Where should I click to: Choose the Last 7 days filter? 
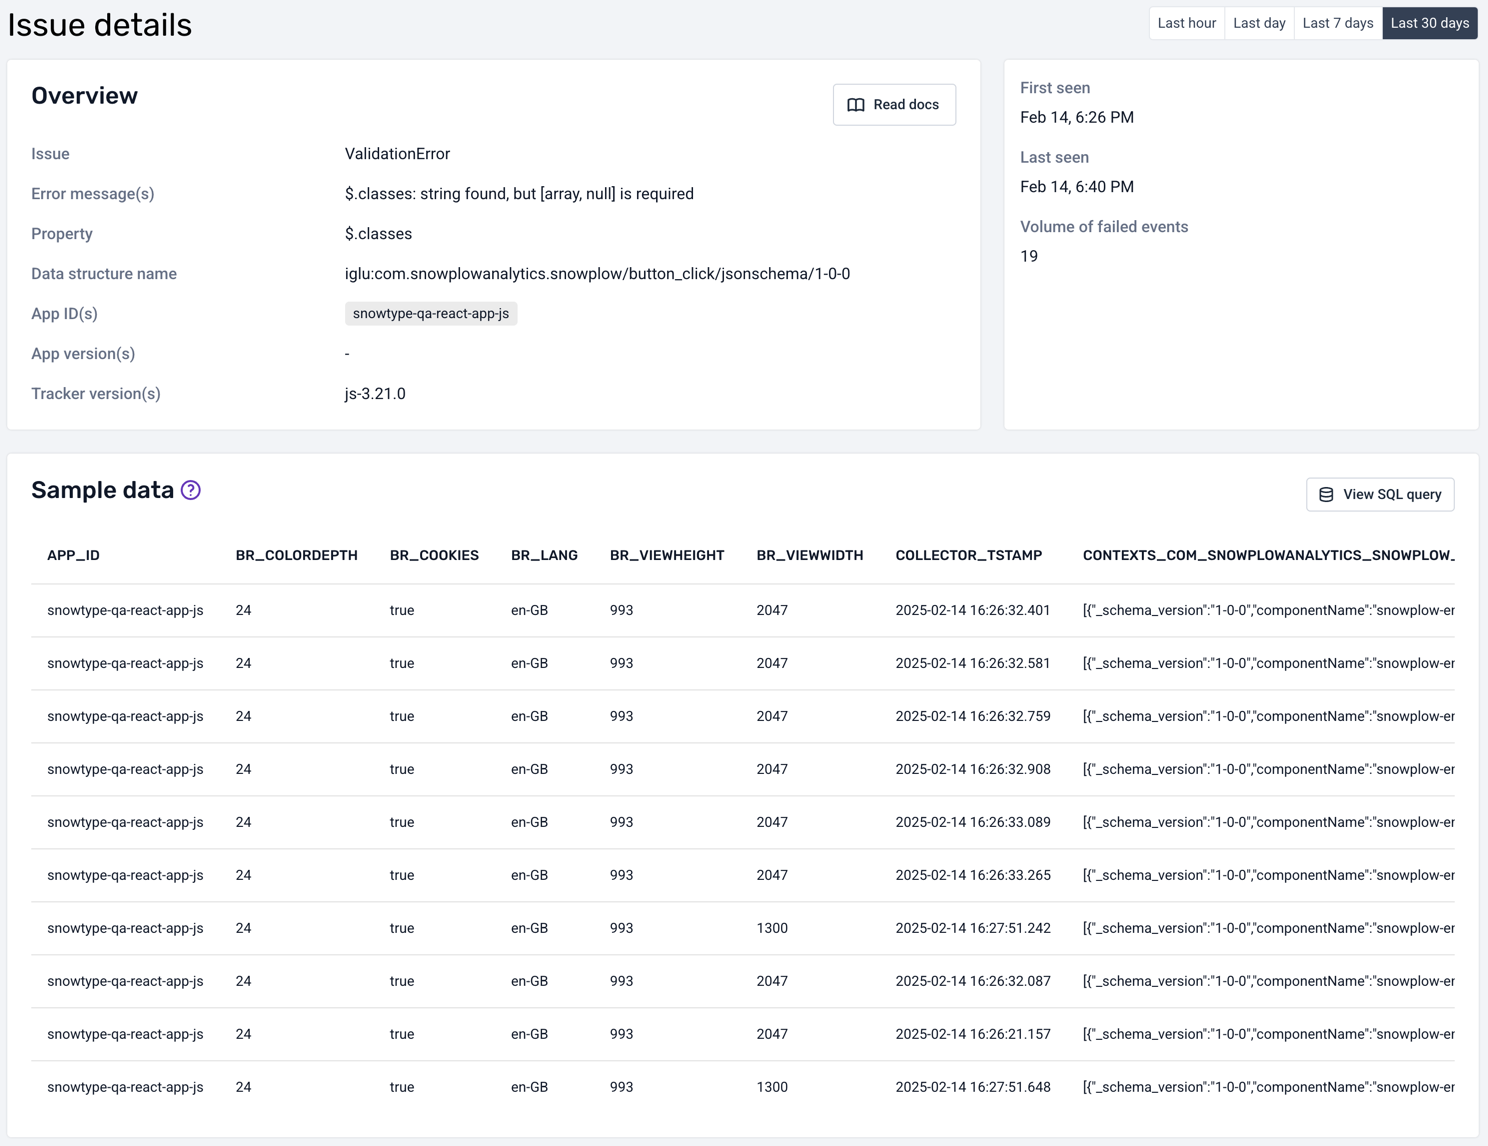click(1337, 23)
